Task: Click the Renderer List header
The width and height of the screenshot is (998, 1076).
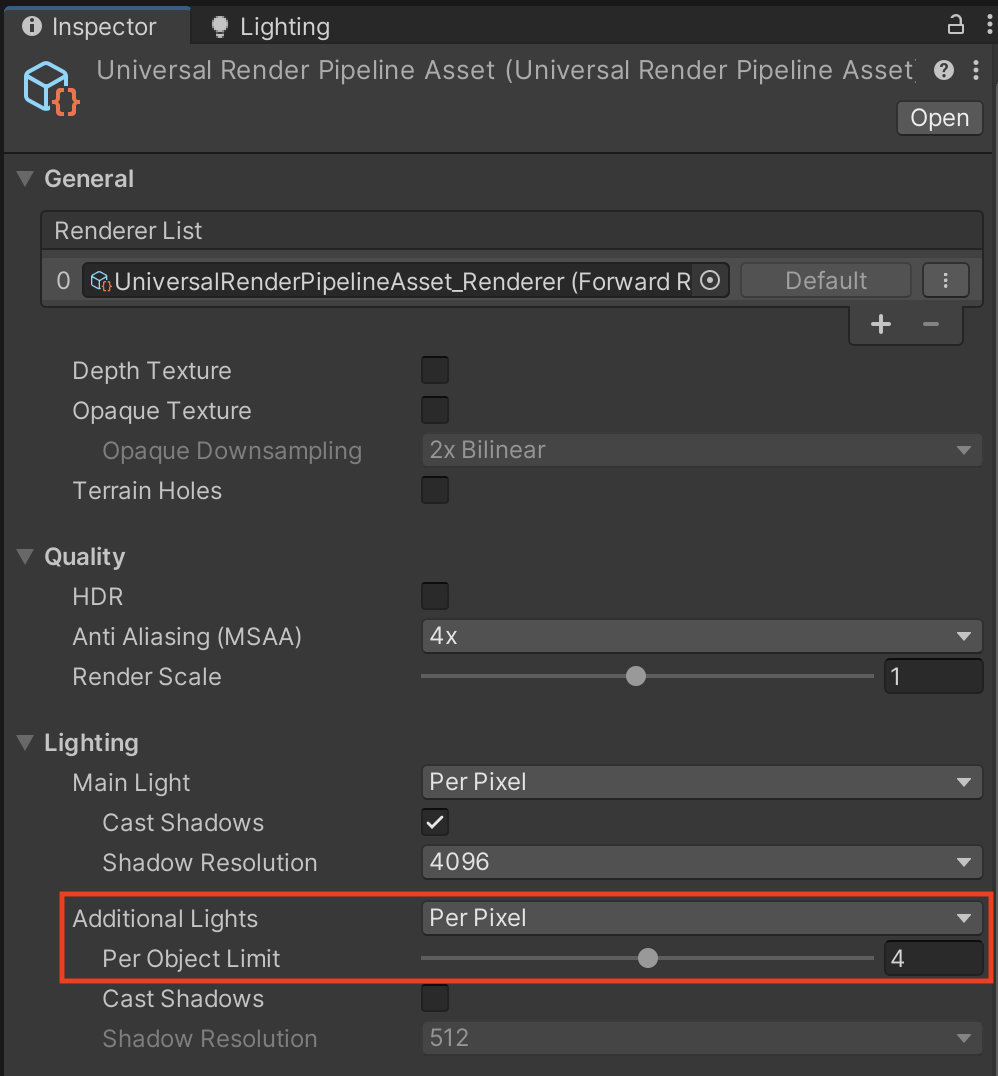Action: pyautogui.click(x=511, y=231)
